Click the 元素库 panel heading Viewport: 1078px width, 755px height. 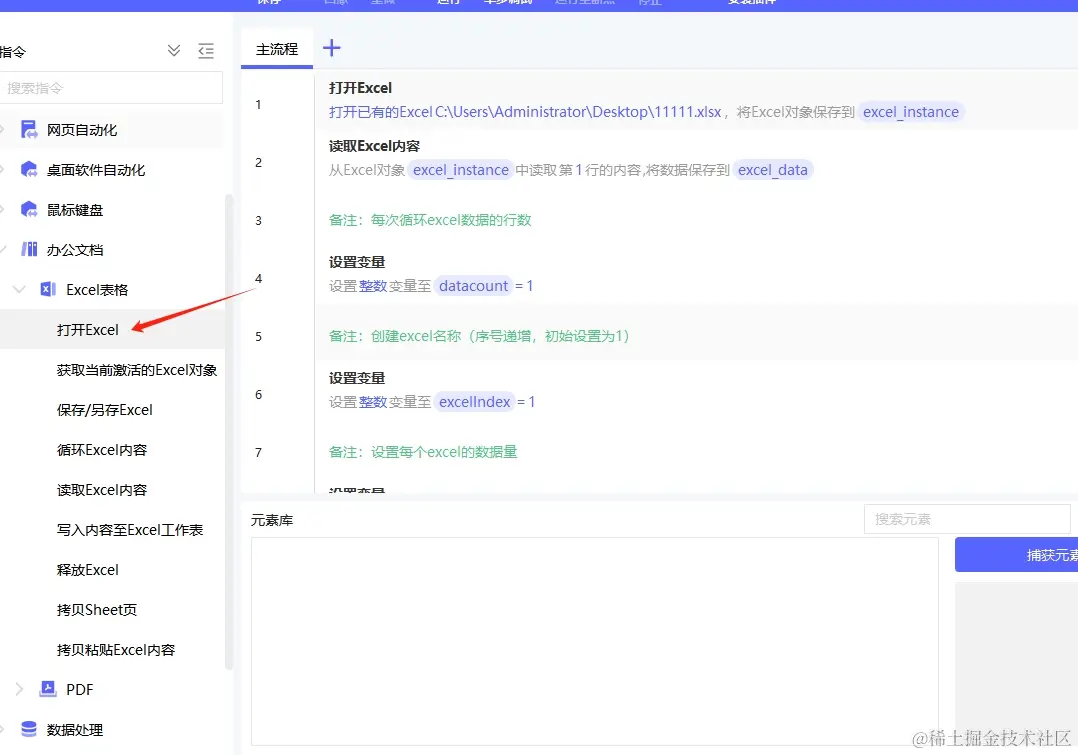272,521
